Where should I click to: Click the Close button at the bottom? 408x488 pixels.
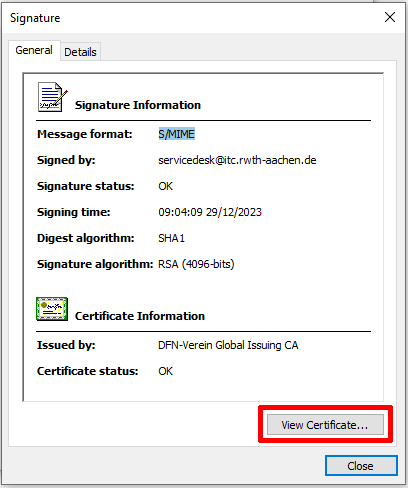[361, 466]
